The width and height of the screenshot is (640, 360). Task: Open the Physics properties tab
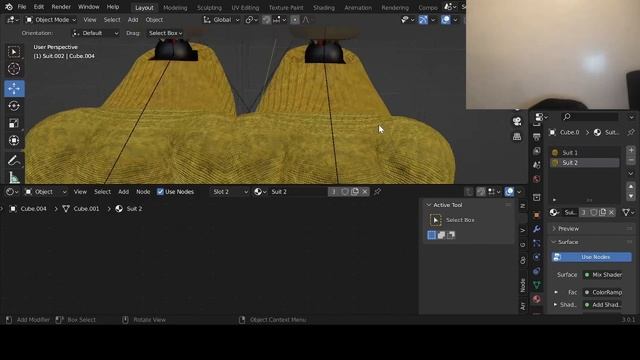tap(537, 257)
